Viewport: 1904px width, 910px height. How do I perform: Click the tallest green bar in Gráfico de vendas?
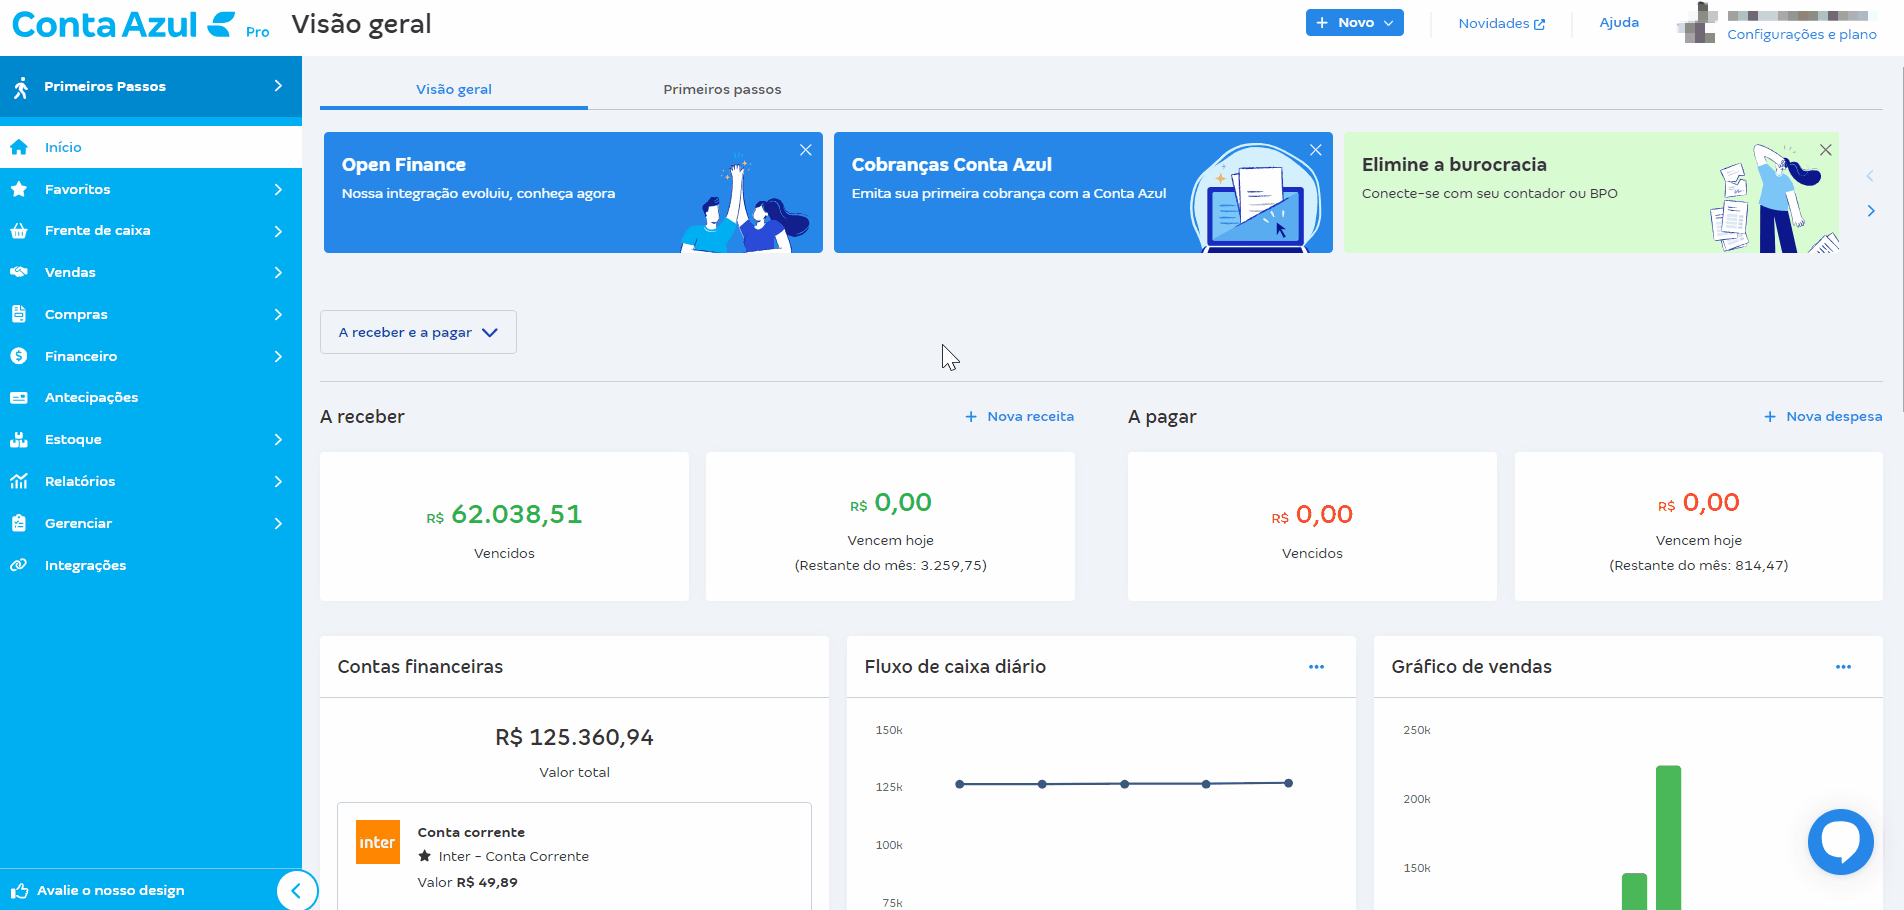pyautogui.click(x=1668, y=838)
